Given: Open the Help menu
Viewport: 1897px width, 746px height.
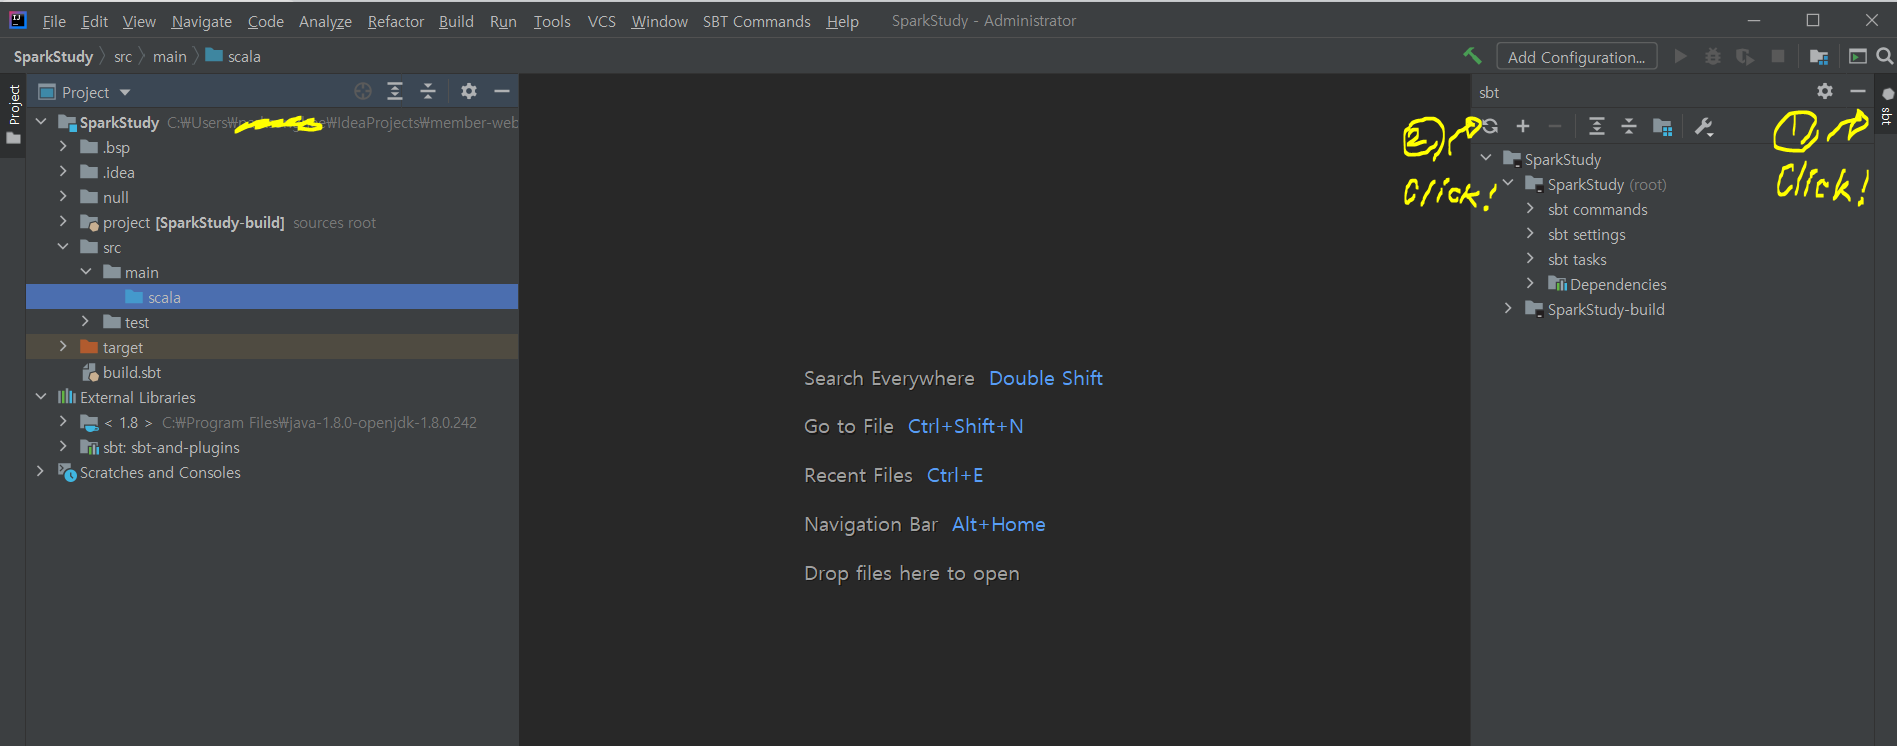Looking at the screenshot, I should [842, 21].
